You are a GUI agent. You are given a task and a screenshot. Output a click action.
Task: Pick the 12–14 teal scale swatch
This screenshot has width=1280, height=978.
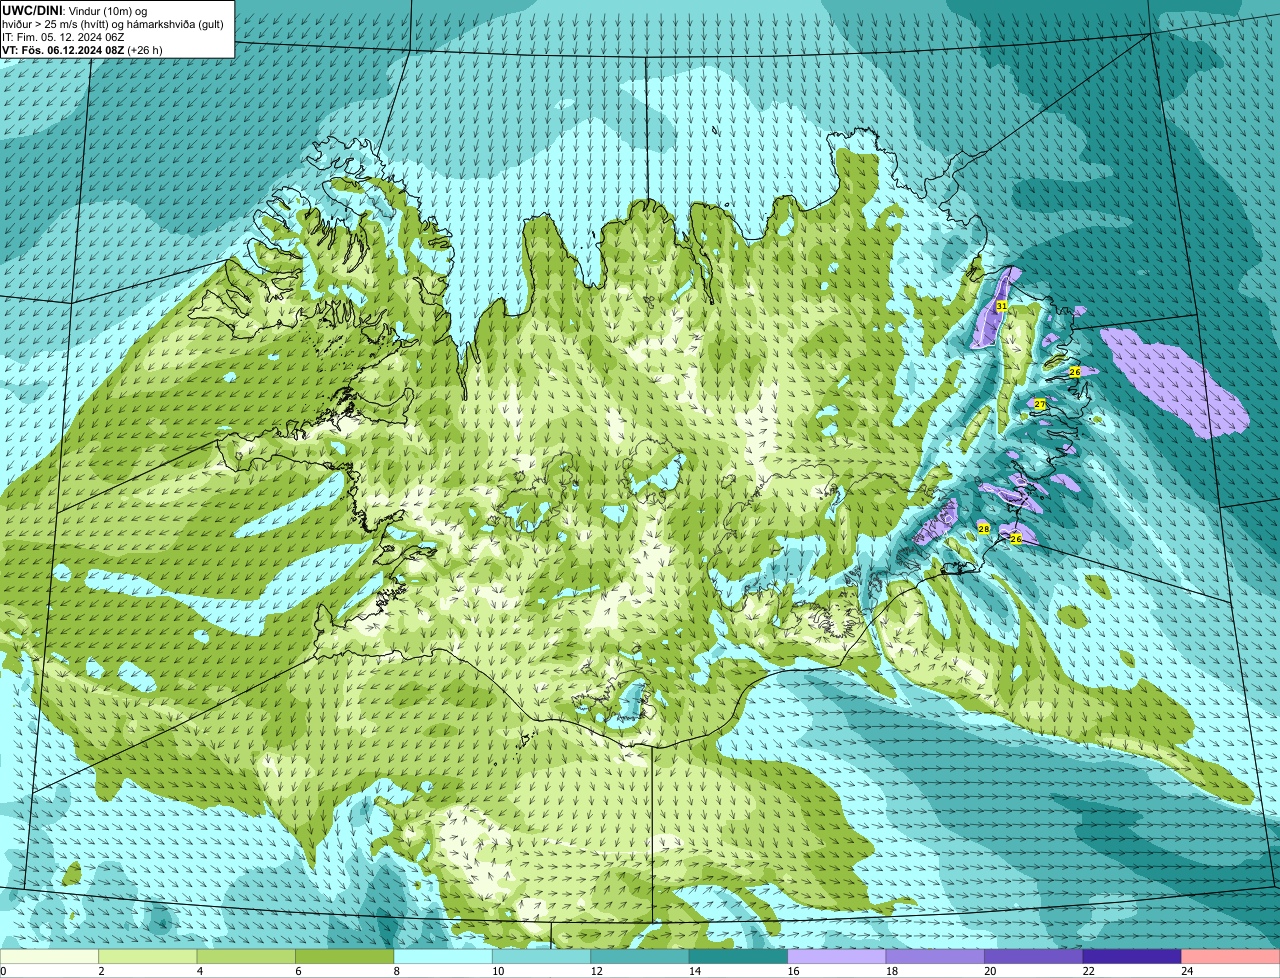(640, 957)
